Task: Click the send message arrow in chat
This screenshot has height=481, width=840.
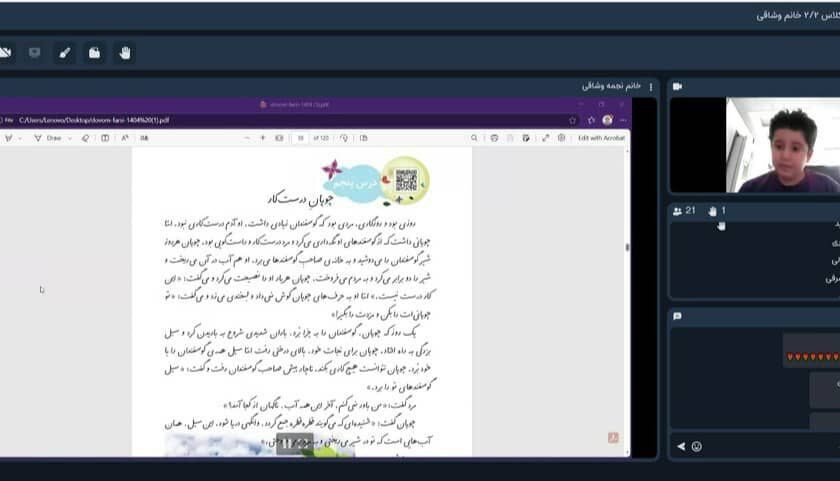Action: point(681,446)
